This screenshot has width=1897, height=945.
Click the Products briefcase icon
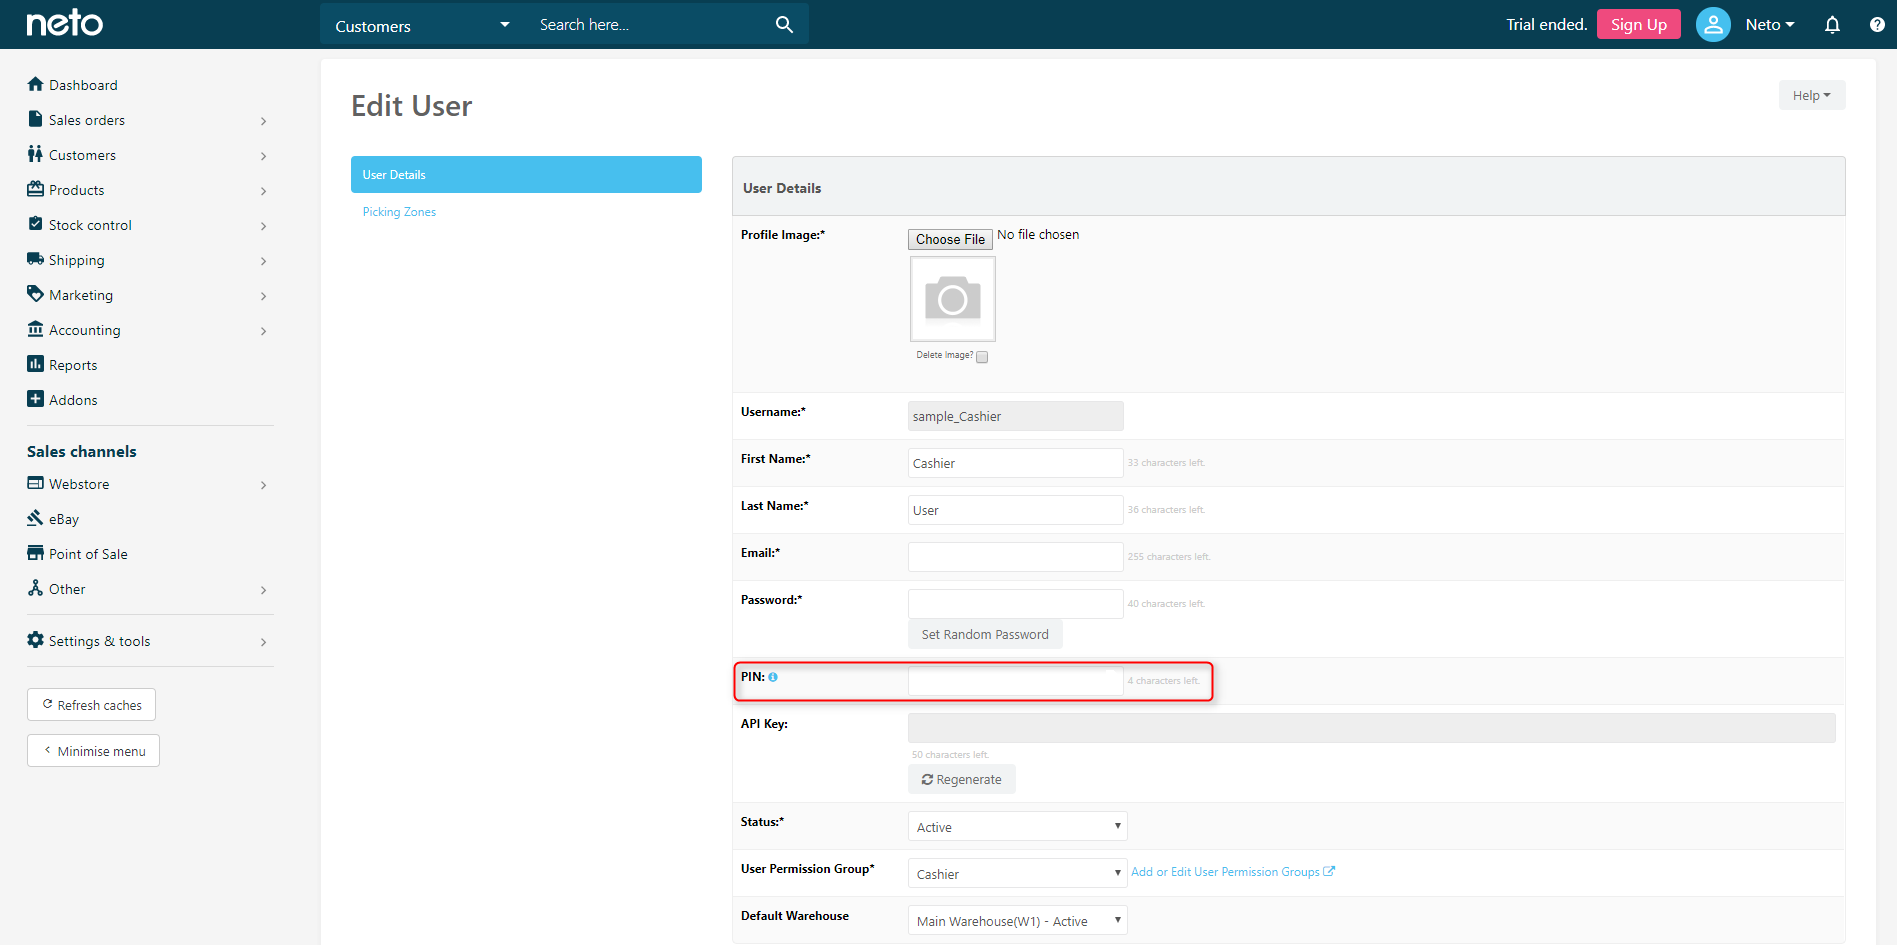(36, 189)
